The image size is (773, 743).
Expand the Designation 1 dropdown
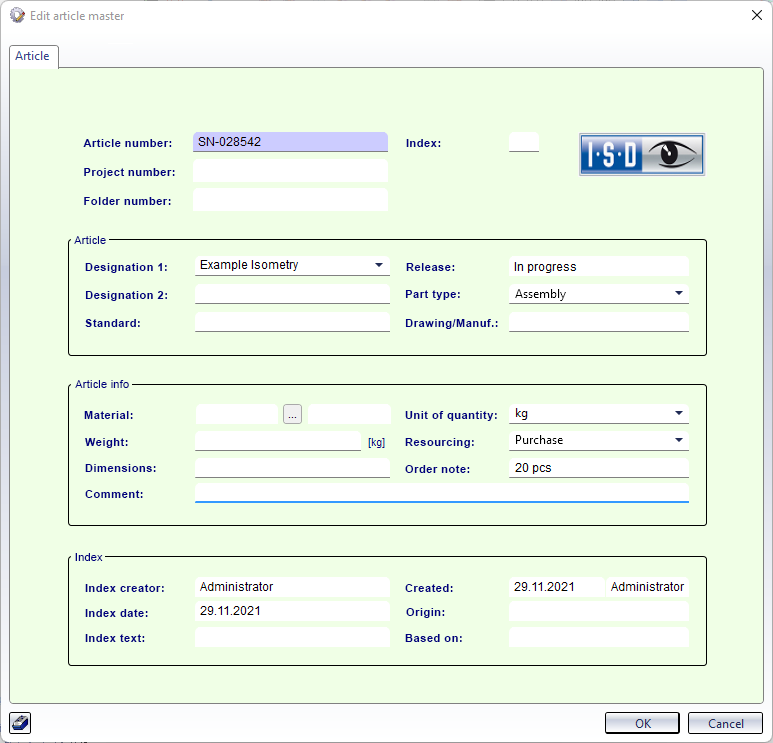[x=379, y=266]
